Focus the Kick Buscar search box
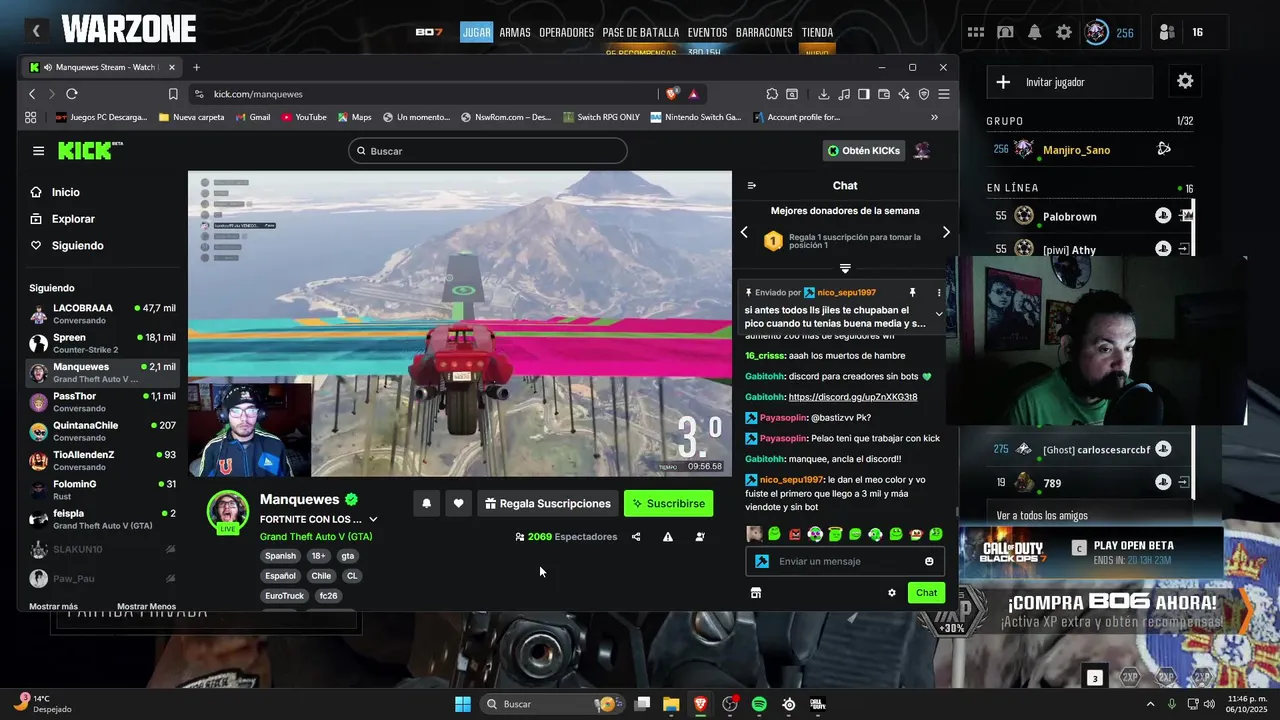 pyautogui.click(x=488, y=151)
